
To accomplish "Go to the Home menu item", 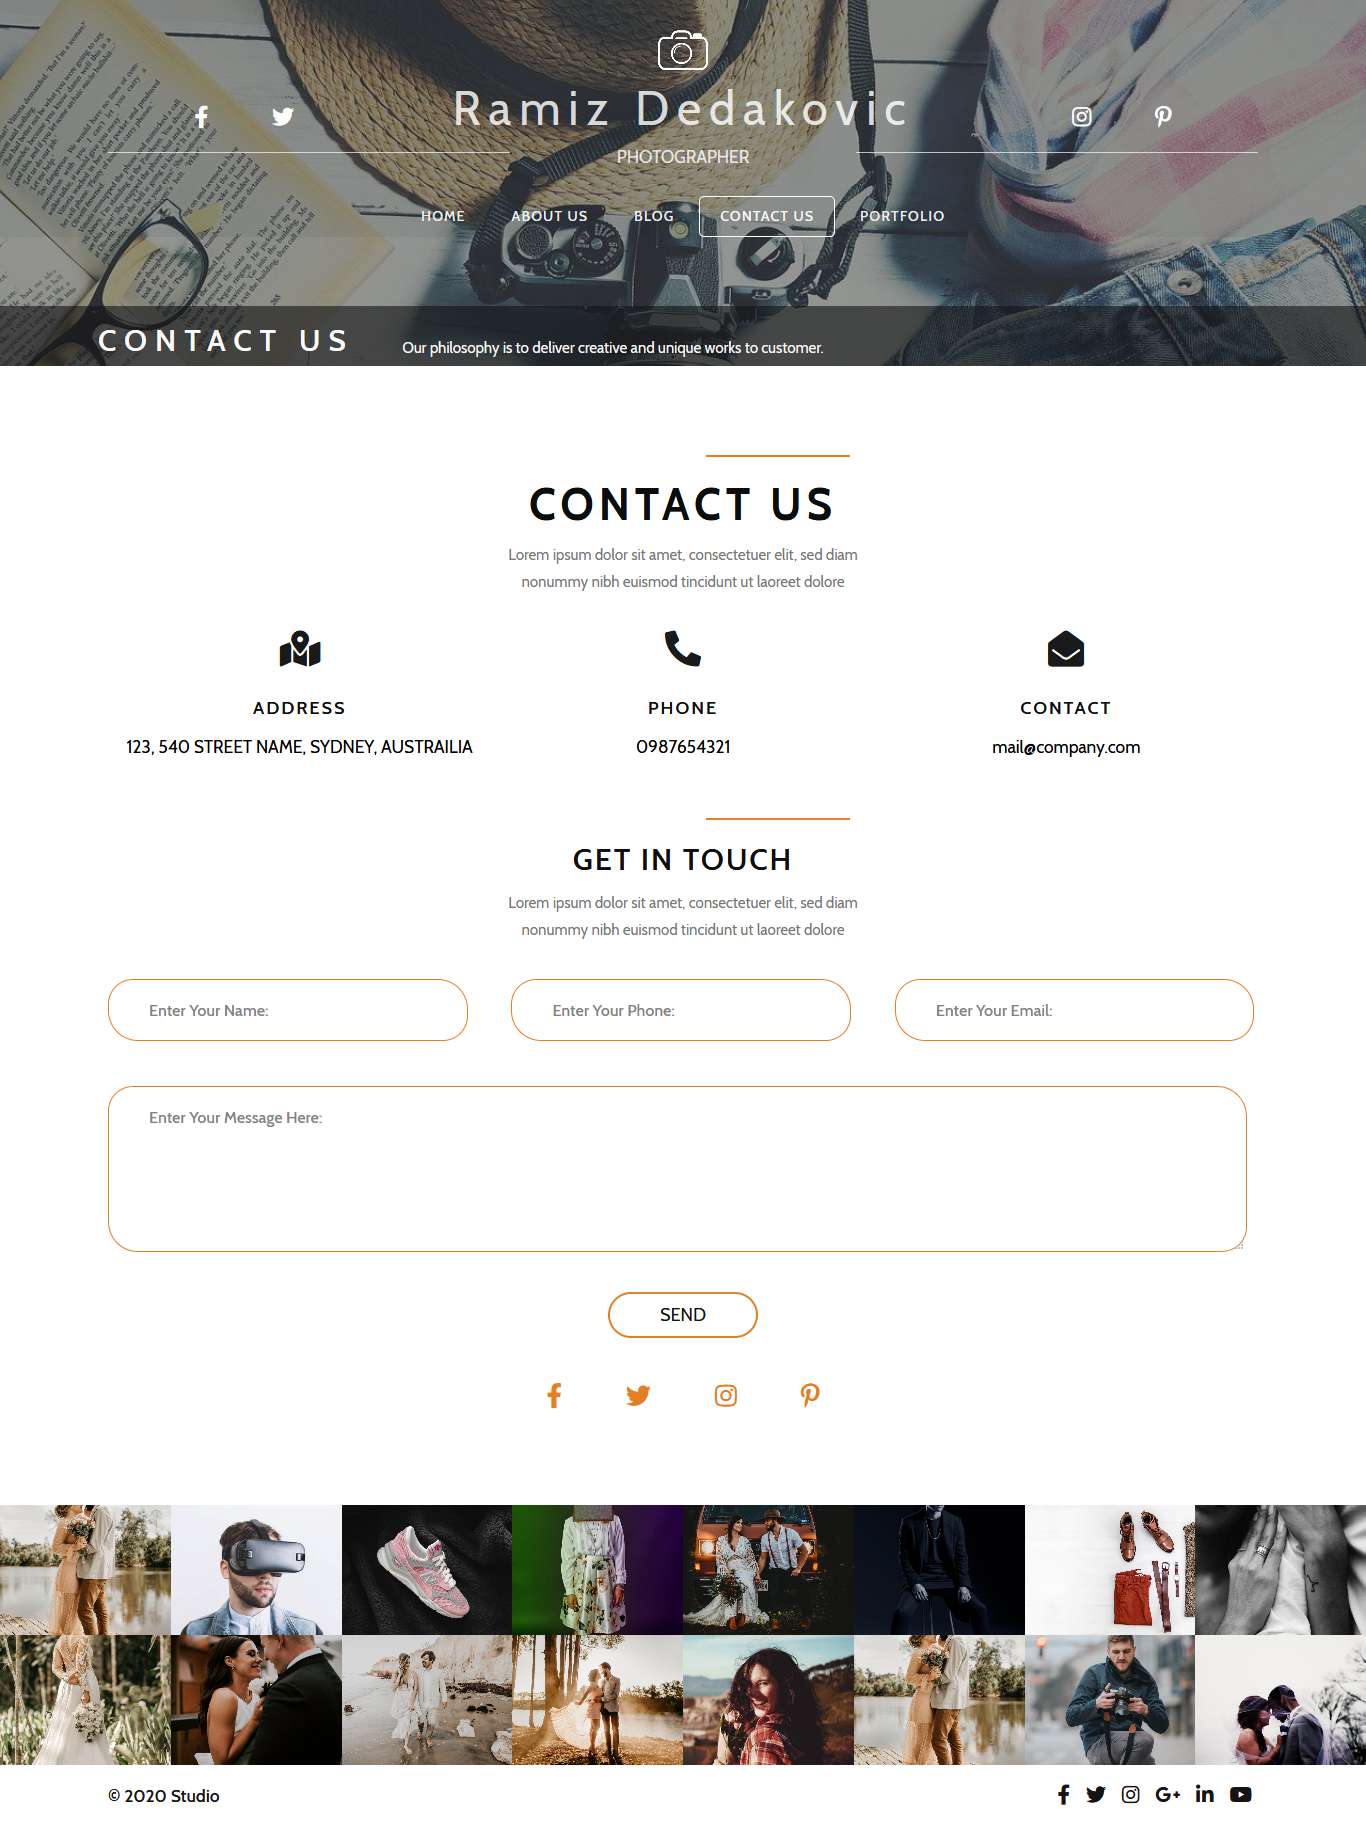I will [x=443, y=216].
